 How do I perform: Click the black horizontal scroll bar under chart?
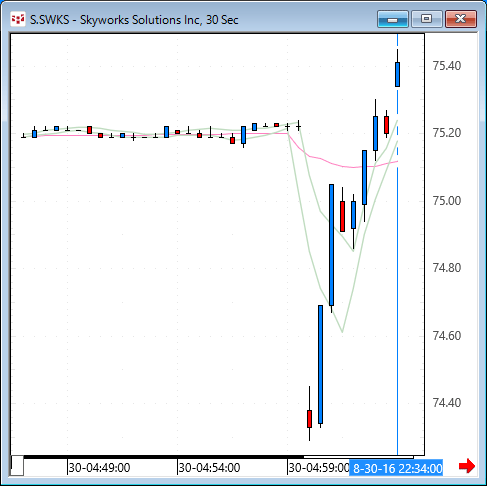point(163,457)
